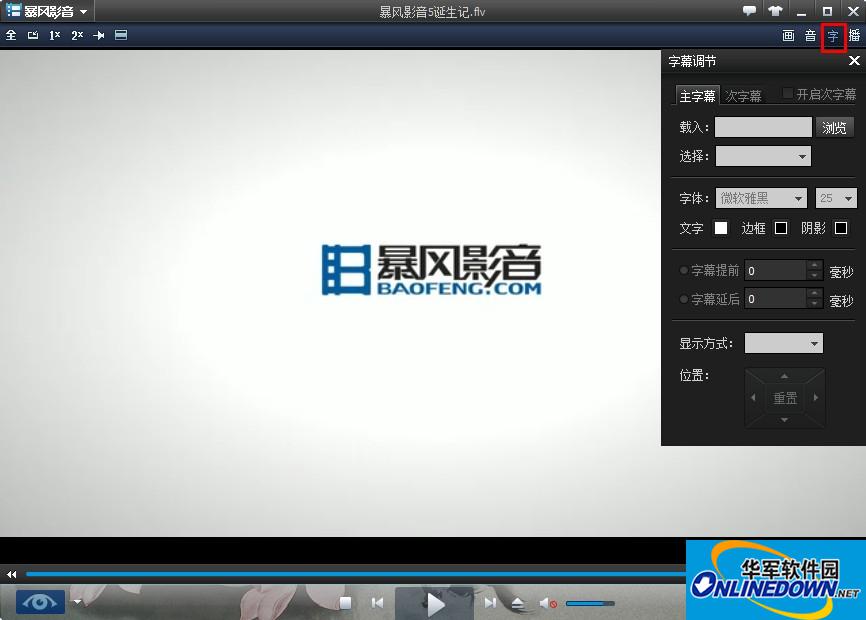Open the 字 subtitle adjustment panel
Screen dimensions: 866x620
point(833,36)
